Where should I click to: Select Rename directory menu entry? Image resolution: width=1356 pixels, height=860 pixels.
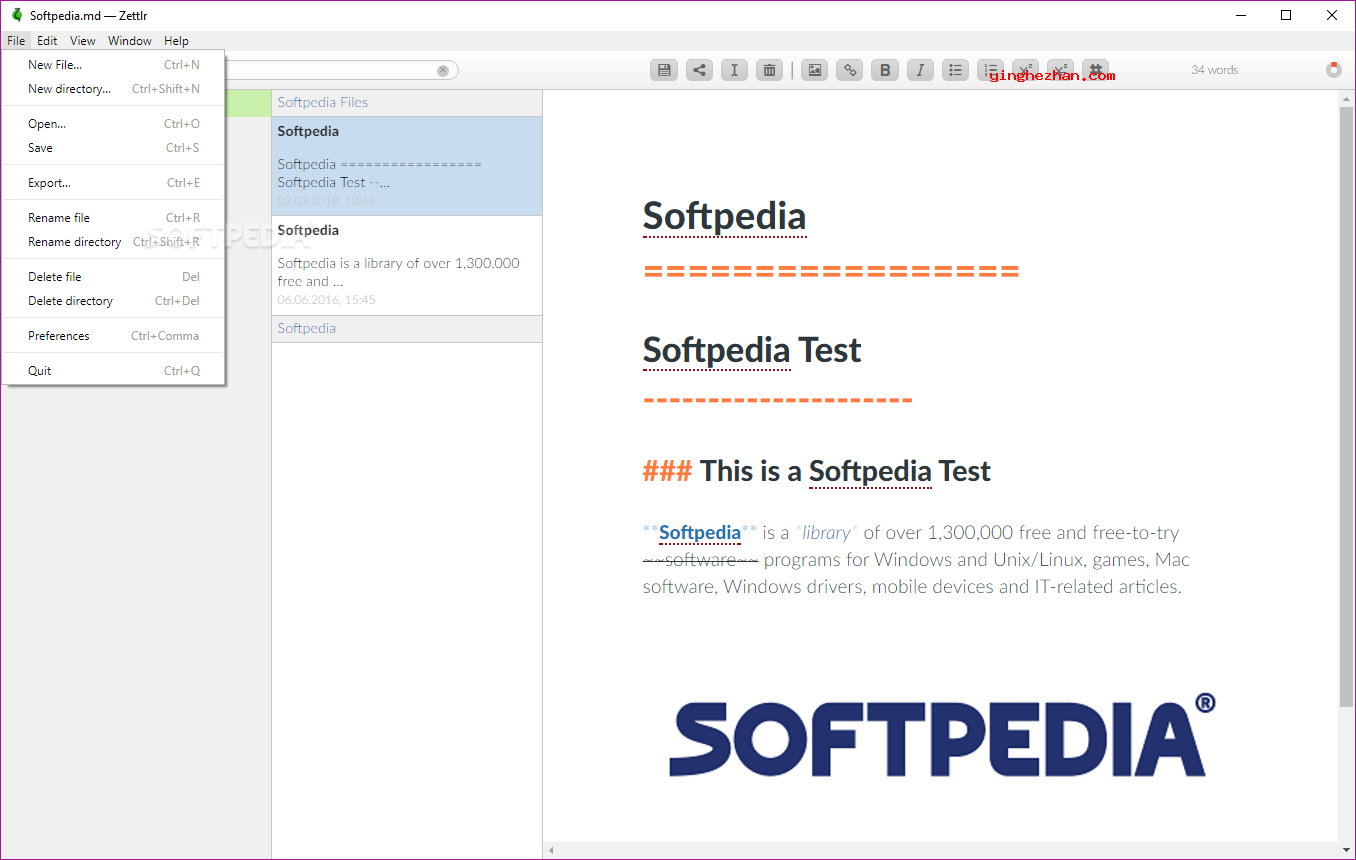(113, 242)
